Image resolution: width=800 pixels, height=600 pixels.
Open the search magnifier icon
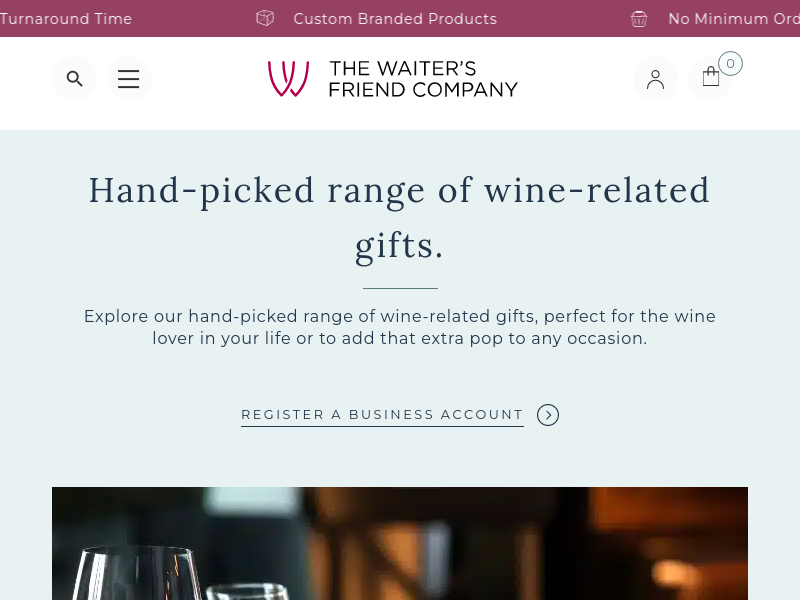pos(74,79)
